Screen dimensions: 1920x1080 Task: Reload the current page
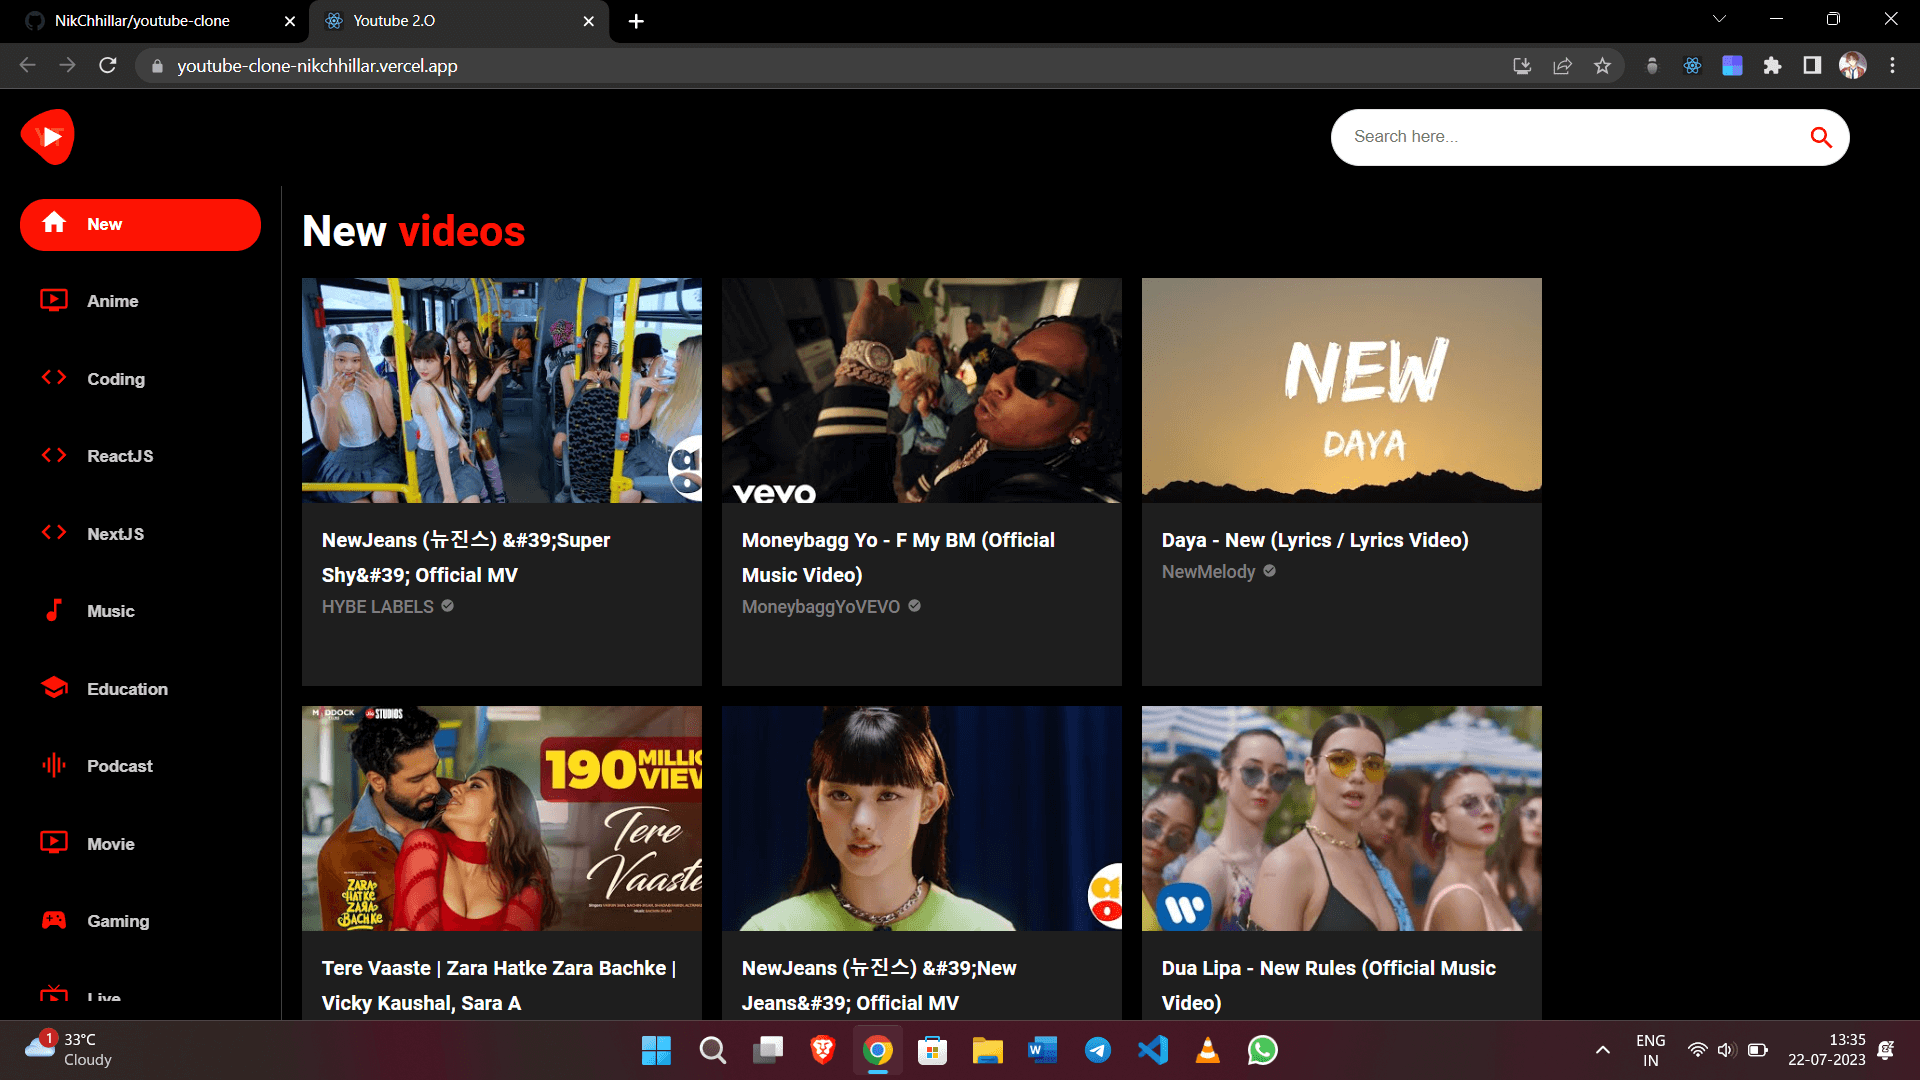108,66
